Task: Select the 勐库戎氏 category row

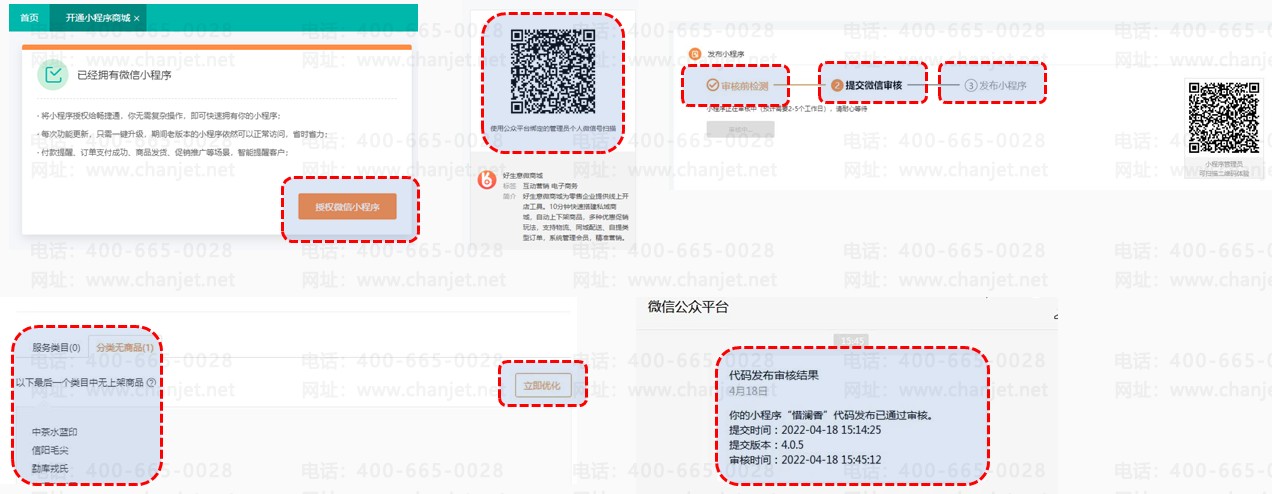Action: pos(50,467)
